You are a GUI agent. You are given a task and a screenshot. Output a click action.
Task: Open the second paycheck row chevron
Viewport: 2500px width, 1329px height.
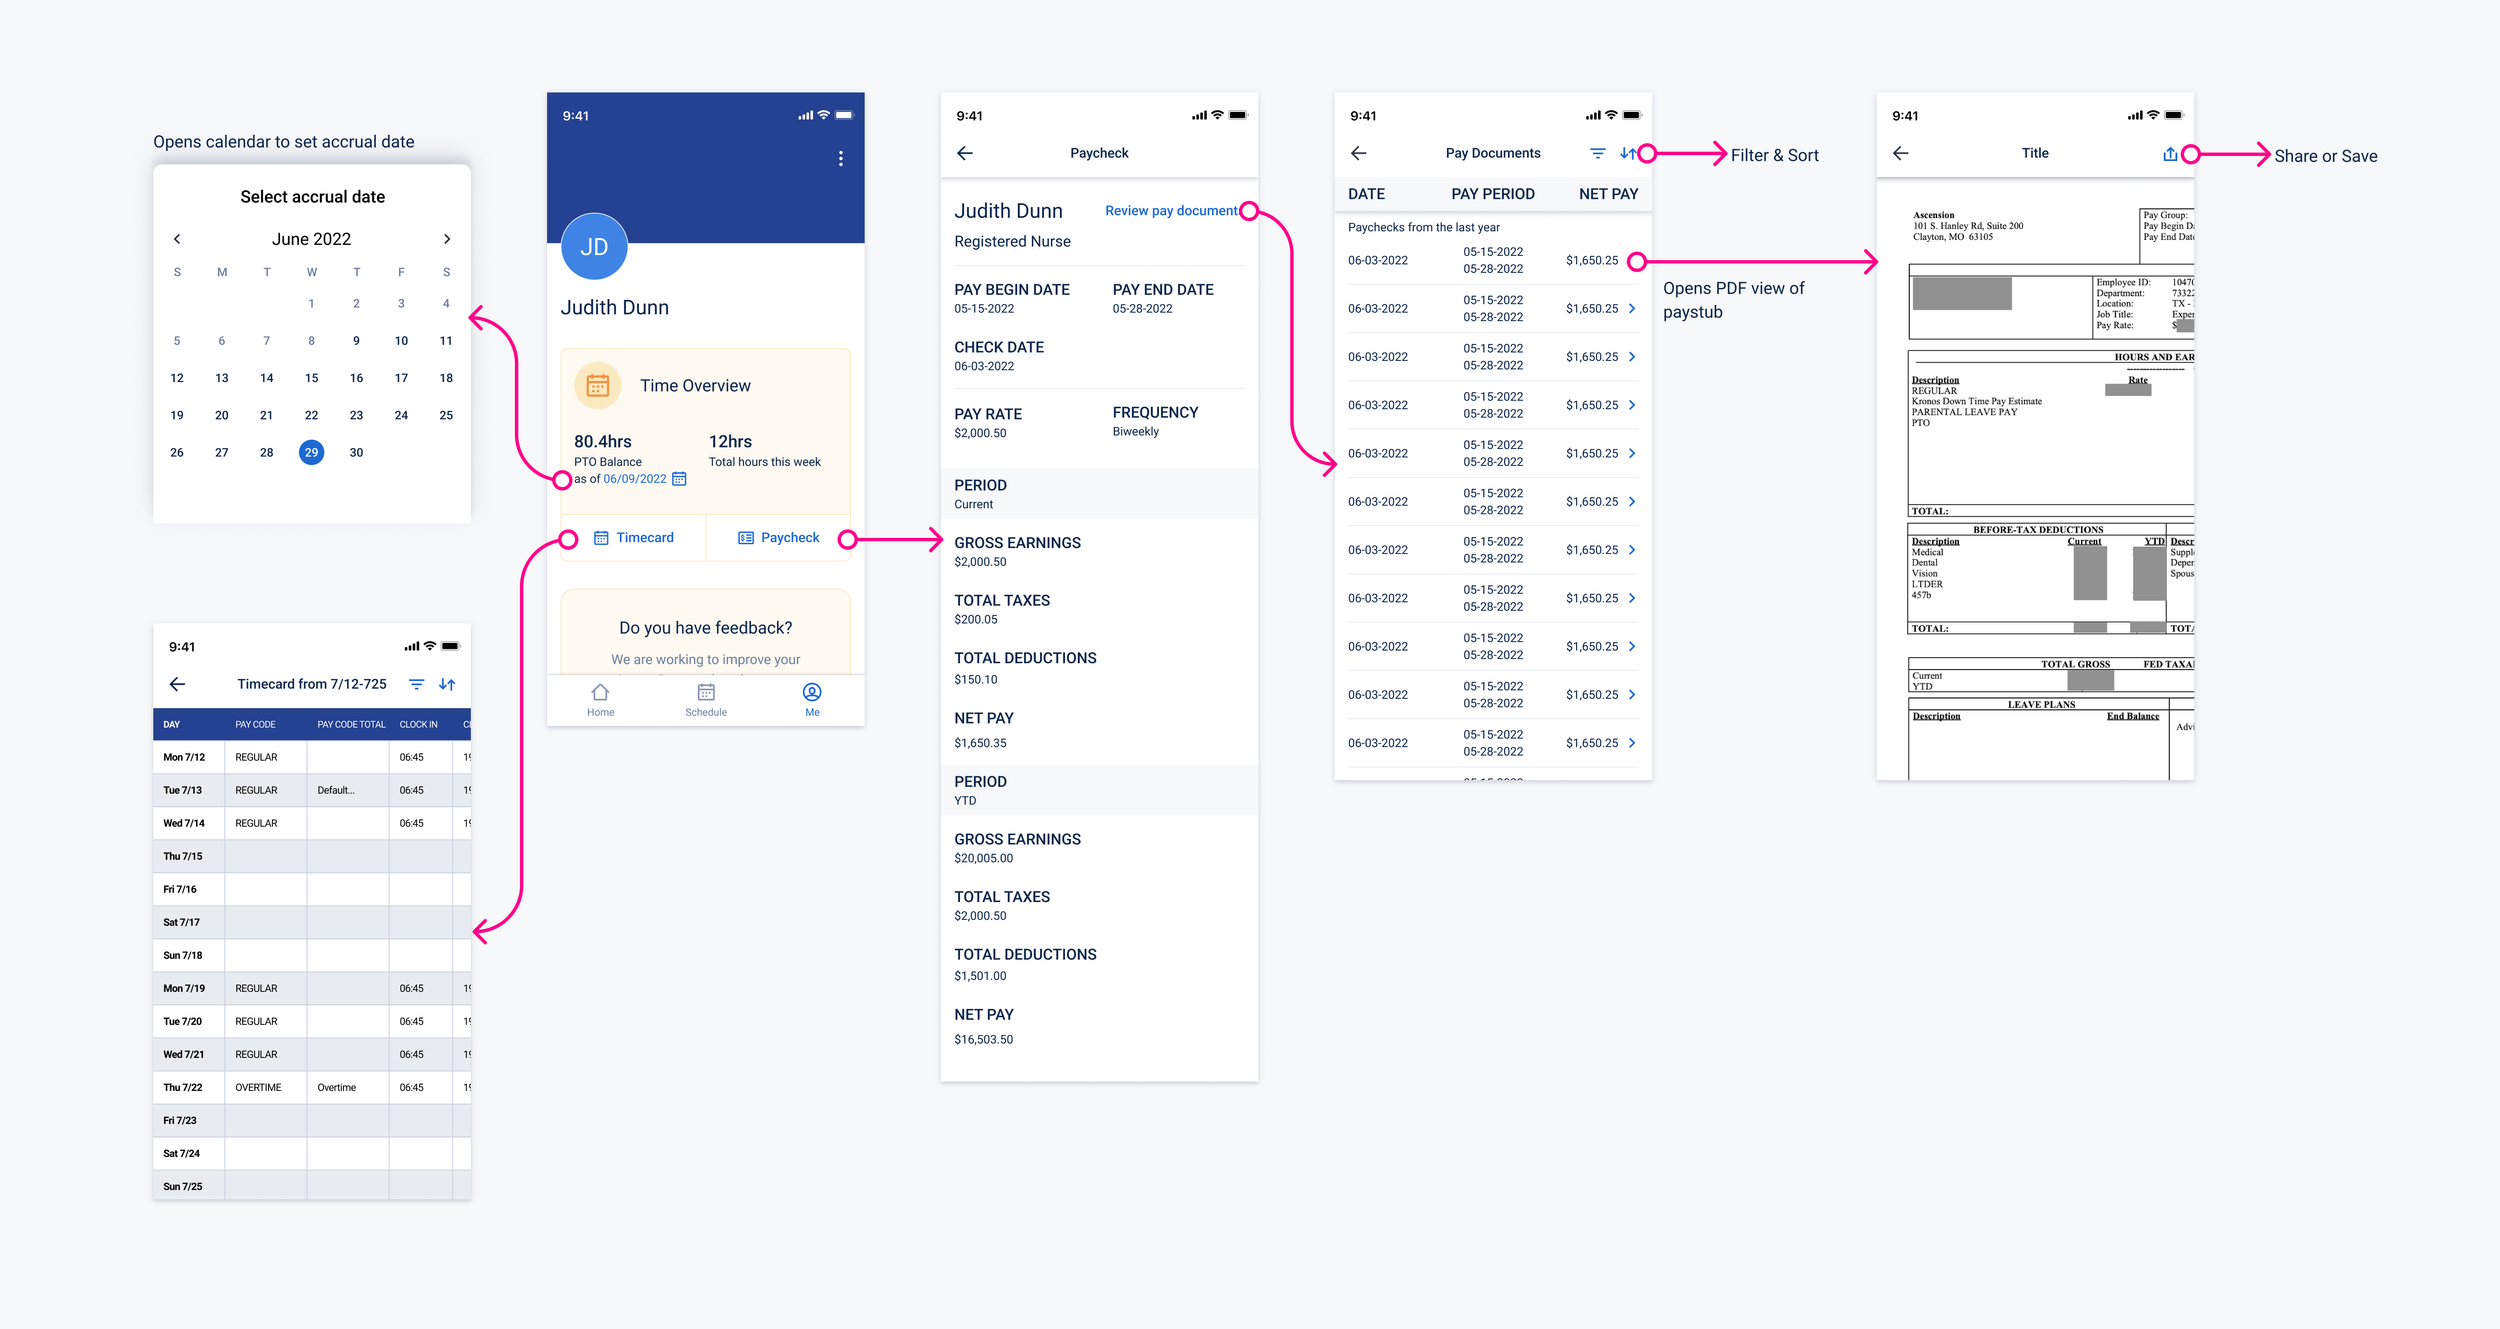tap(1632, 308)
